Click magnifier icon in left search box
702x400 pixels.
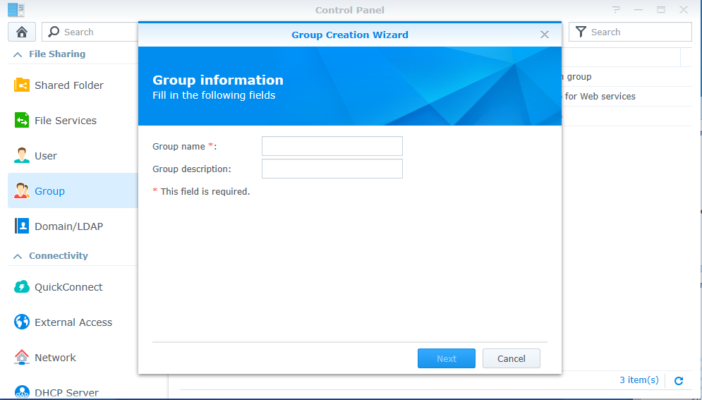(54, 31)
